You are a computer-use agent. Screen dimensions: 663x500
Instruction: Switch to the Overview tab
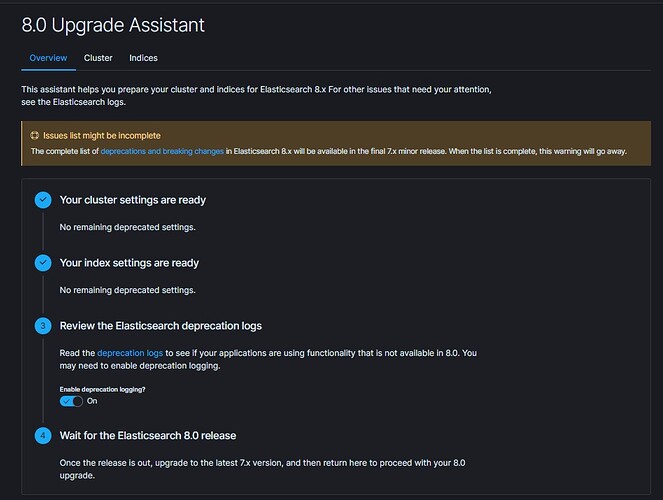point(48,58)
